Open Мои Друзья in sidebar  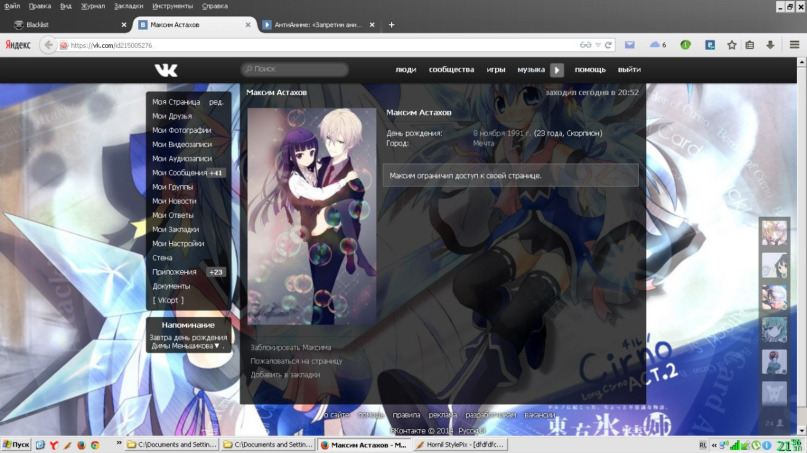pyautogui.click(x=172, y=116)
